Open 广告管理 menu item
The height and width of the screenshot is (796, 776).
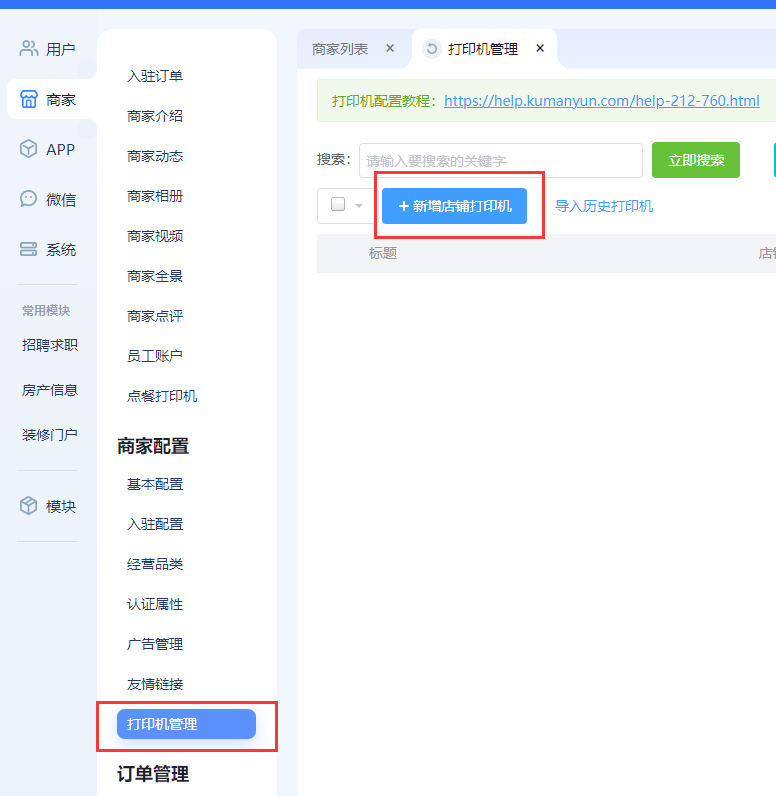pyautogui.click(x=155, y=644)
